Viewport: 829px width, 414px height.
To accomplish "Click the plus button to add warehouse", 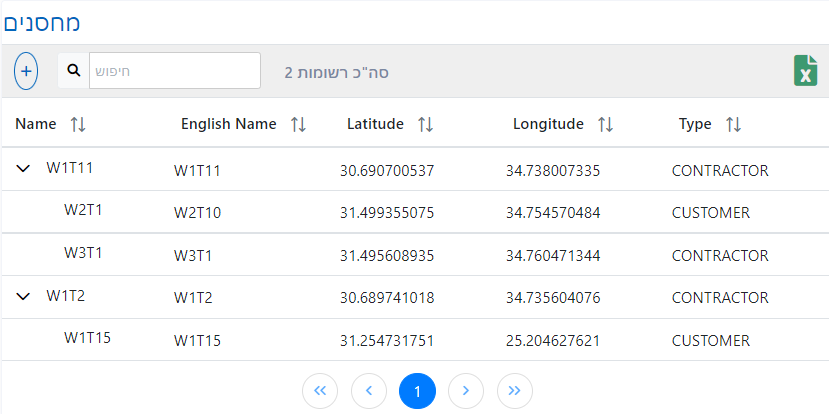I will tap(26, 71).
